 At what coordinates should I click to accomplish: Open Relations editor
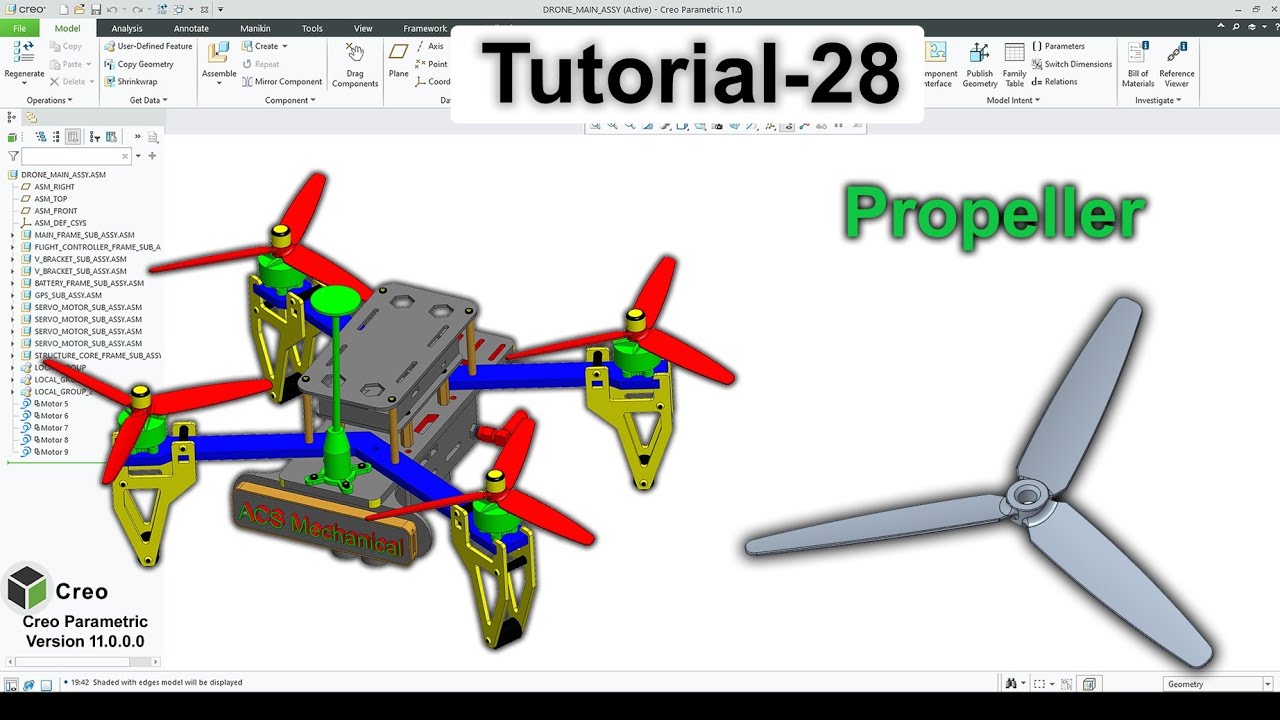[x=1055, y=82]
